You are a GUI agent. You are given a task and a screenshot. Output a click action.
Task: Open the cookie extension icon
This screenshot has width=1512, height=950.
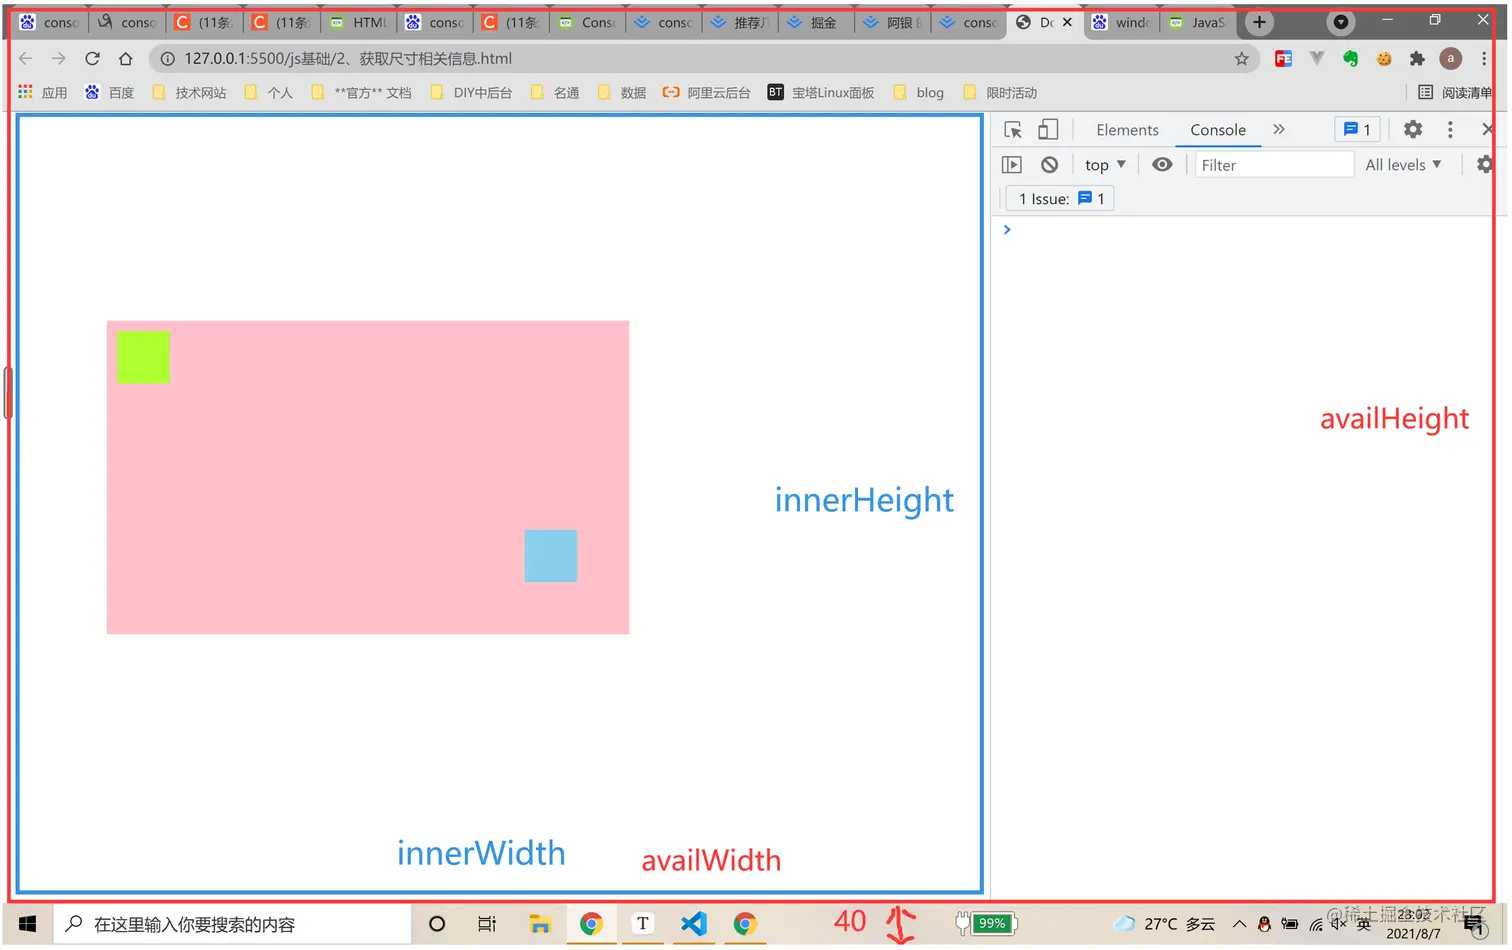pyautogui.click(x=1383, y=59)
